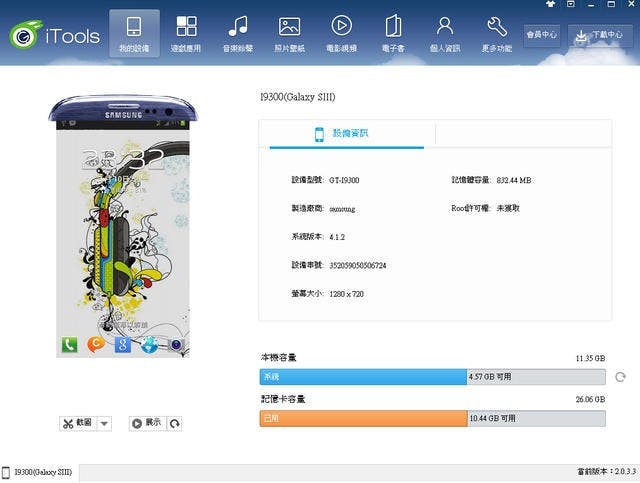Click the 截圖 screenshot button

pyautogui.click(x=77, y=423)
